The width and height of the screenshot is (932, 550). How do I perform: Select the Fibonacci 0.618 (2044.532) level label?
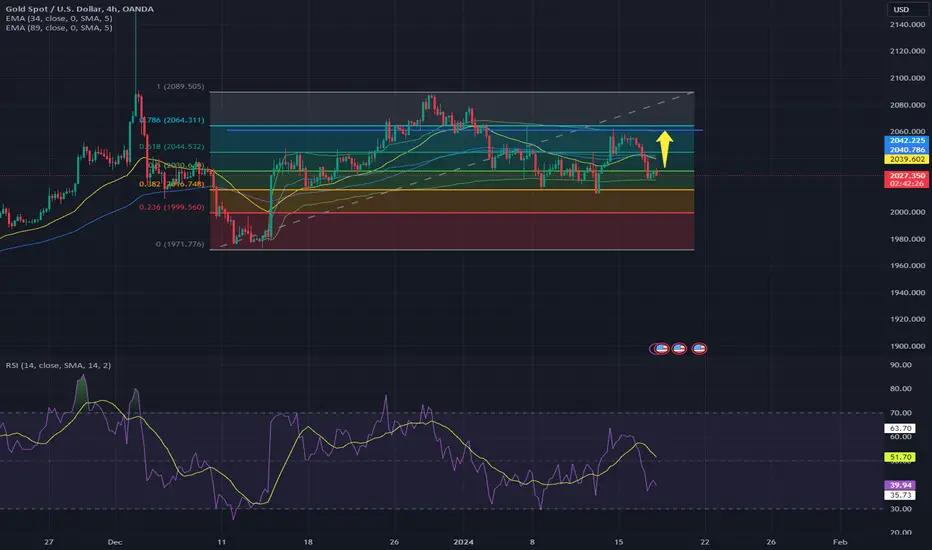tap(172, 146)
